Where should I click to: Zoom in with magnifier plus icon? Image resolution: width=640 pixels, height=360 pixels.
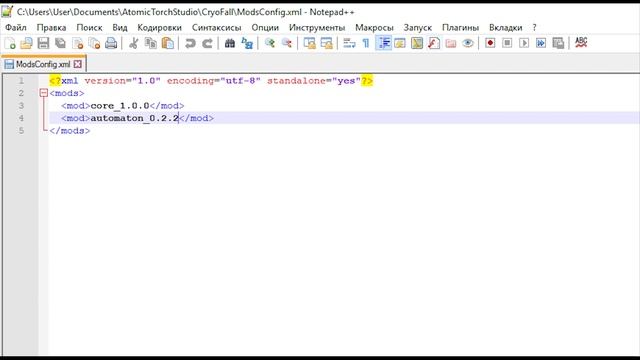[x=269, y=43]
